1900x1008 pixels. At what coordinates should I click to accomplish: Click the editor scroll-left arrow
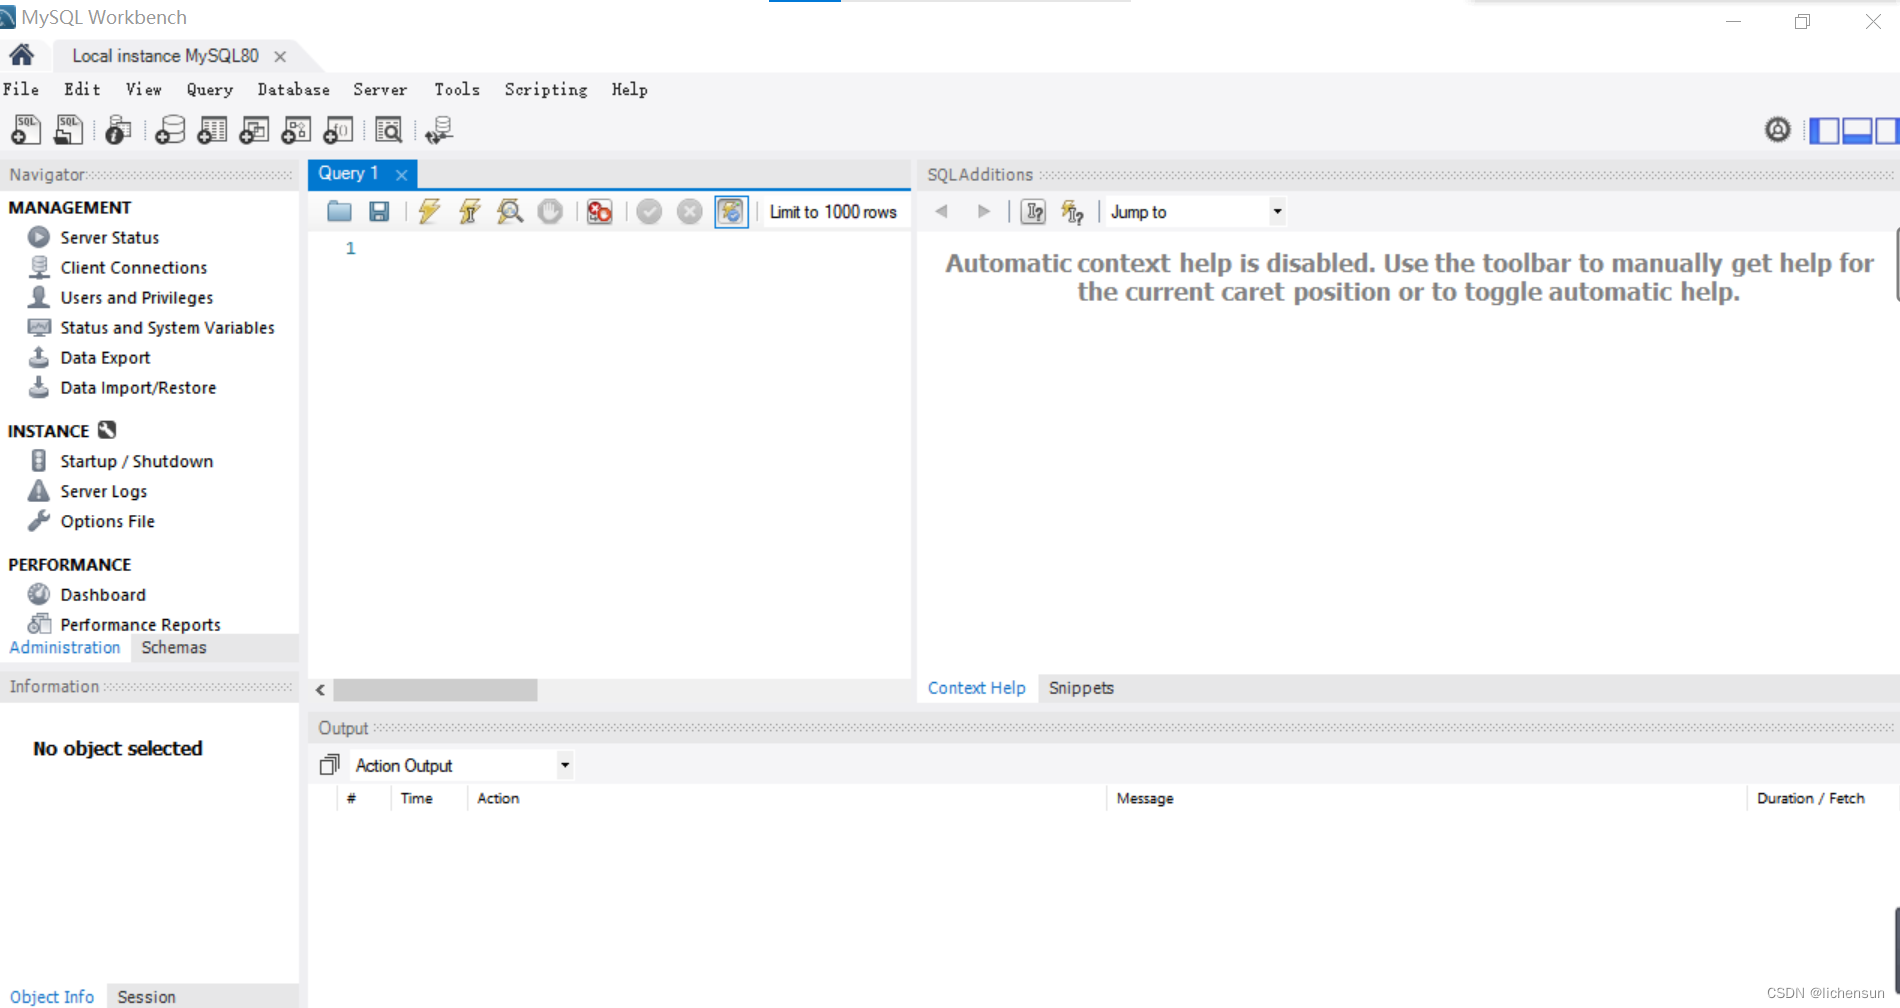pyautogui.click(x=320, y=690)
